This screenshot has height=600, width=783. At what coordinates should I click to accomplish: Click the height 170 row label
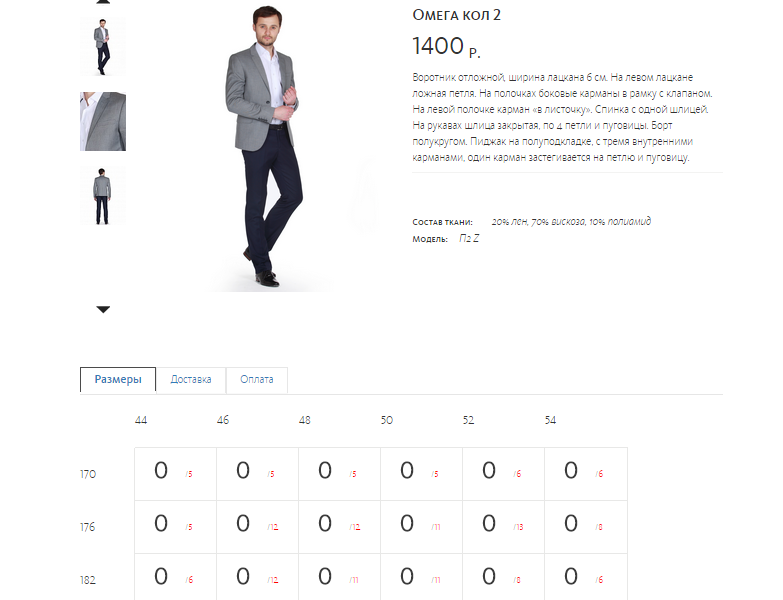[88, 474]
